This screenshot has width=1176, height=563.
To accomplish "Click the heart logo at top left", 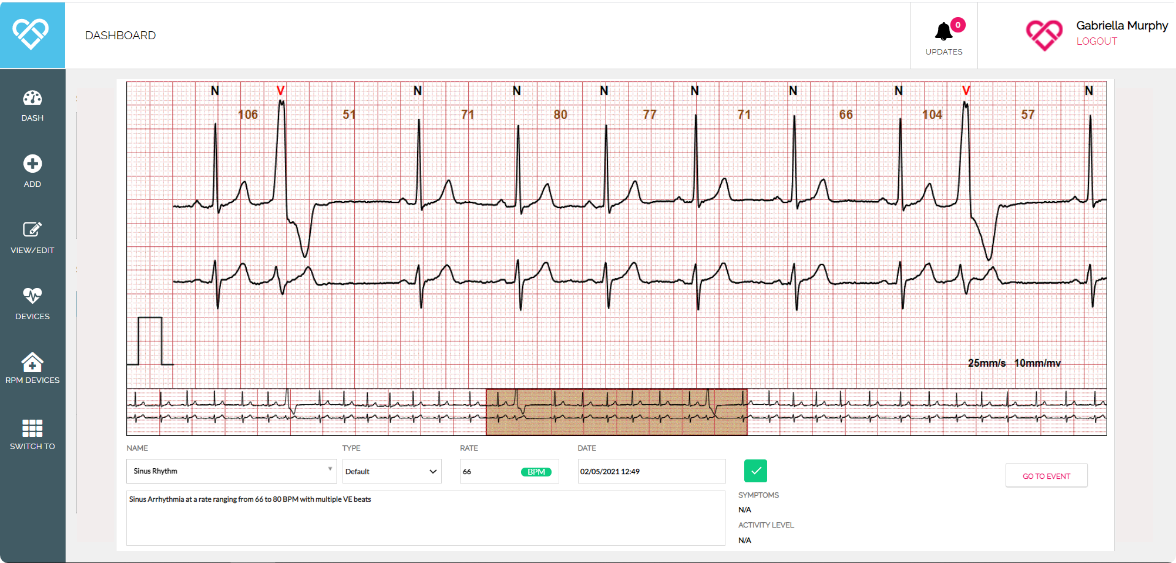I will (x=32, y=34).
